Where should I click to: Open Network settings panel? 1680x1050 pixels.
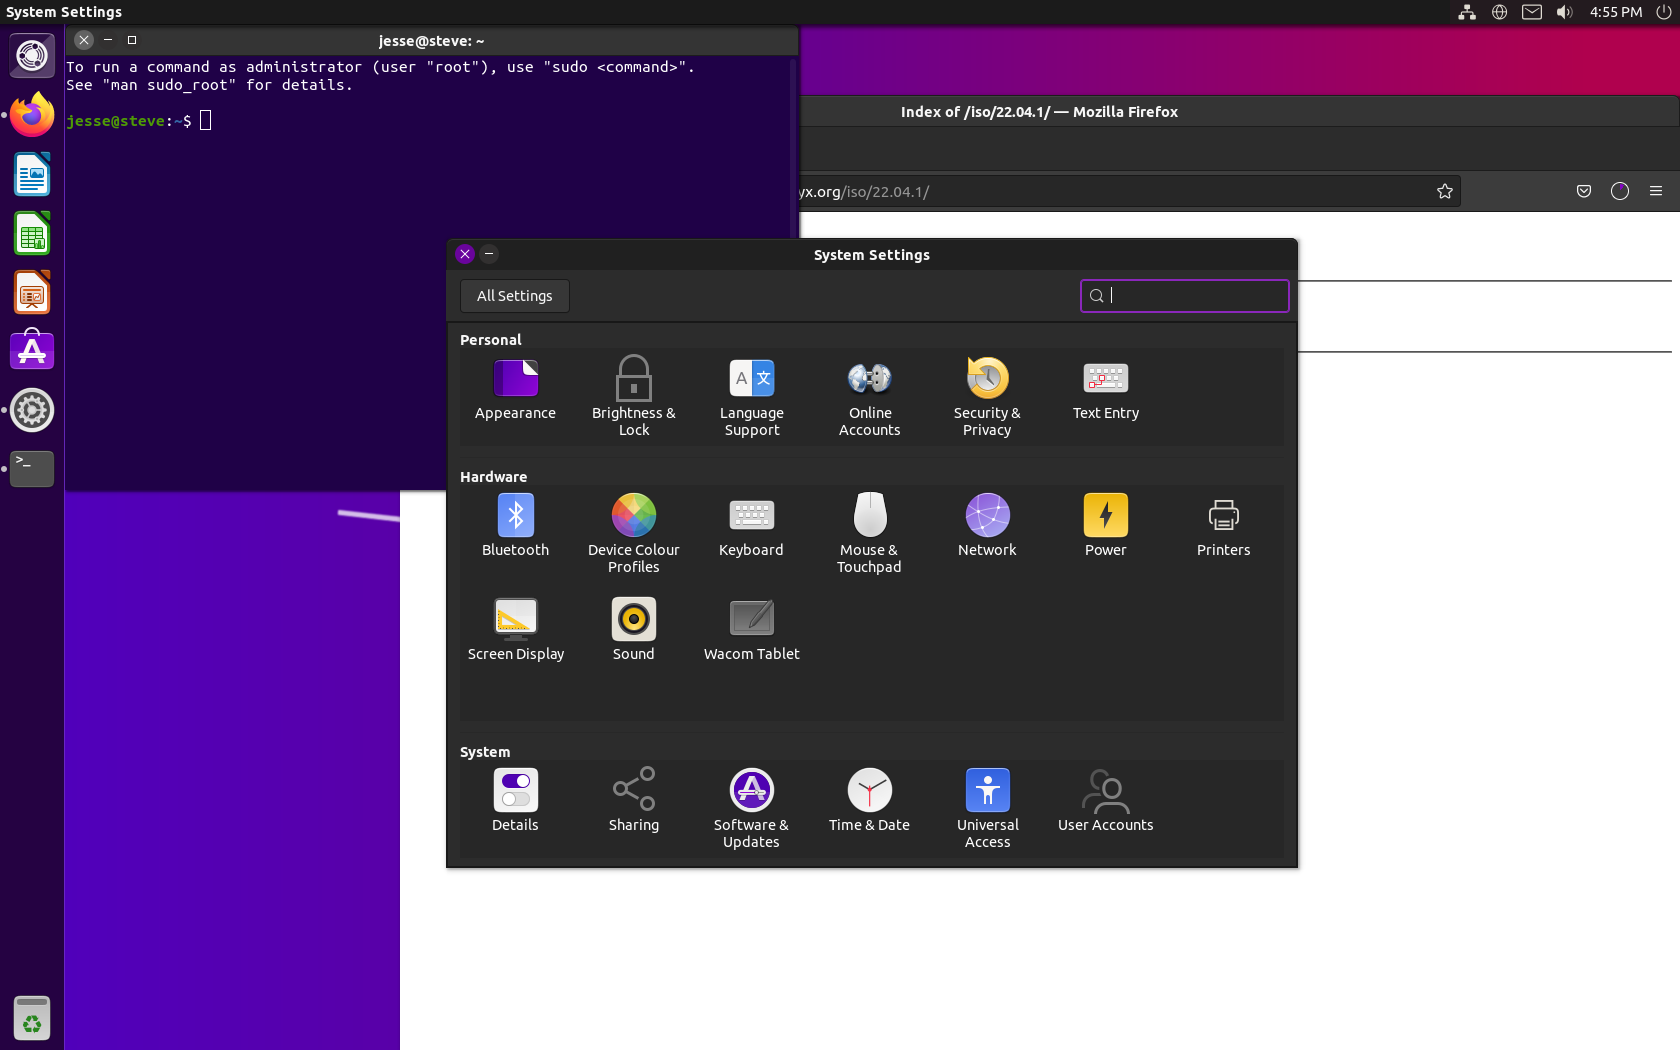(x=987, y=526)
